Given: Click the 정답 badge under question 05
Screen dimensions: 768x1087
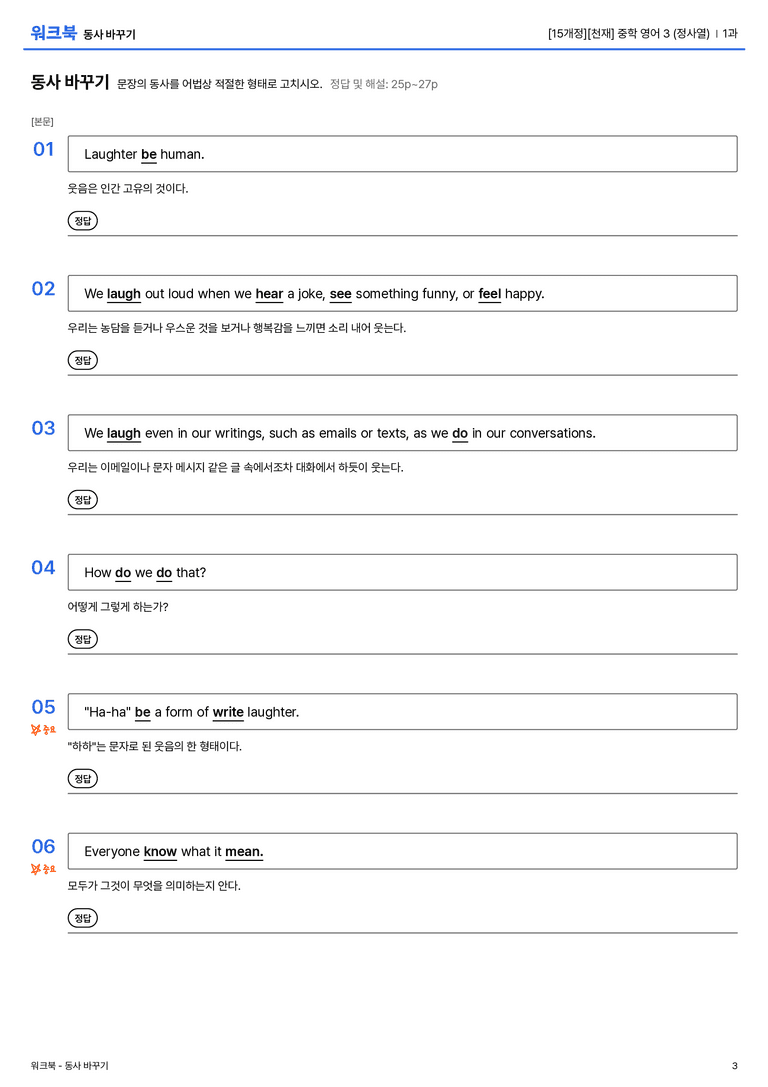Looking at the screenshot, I should point(82,778).
